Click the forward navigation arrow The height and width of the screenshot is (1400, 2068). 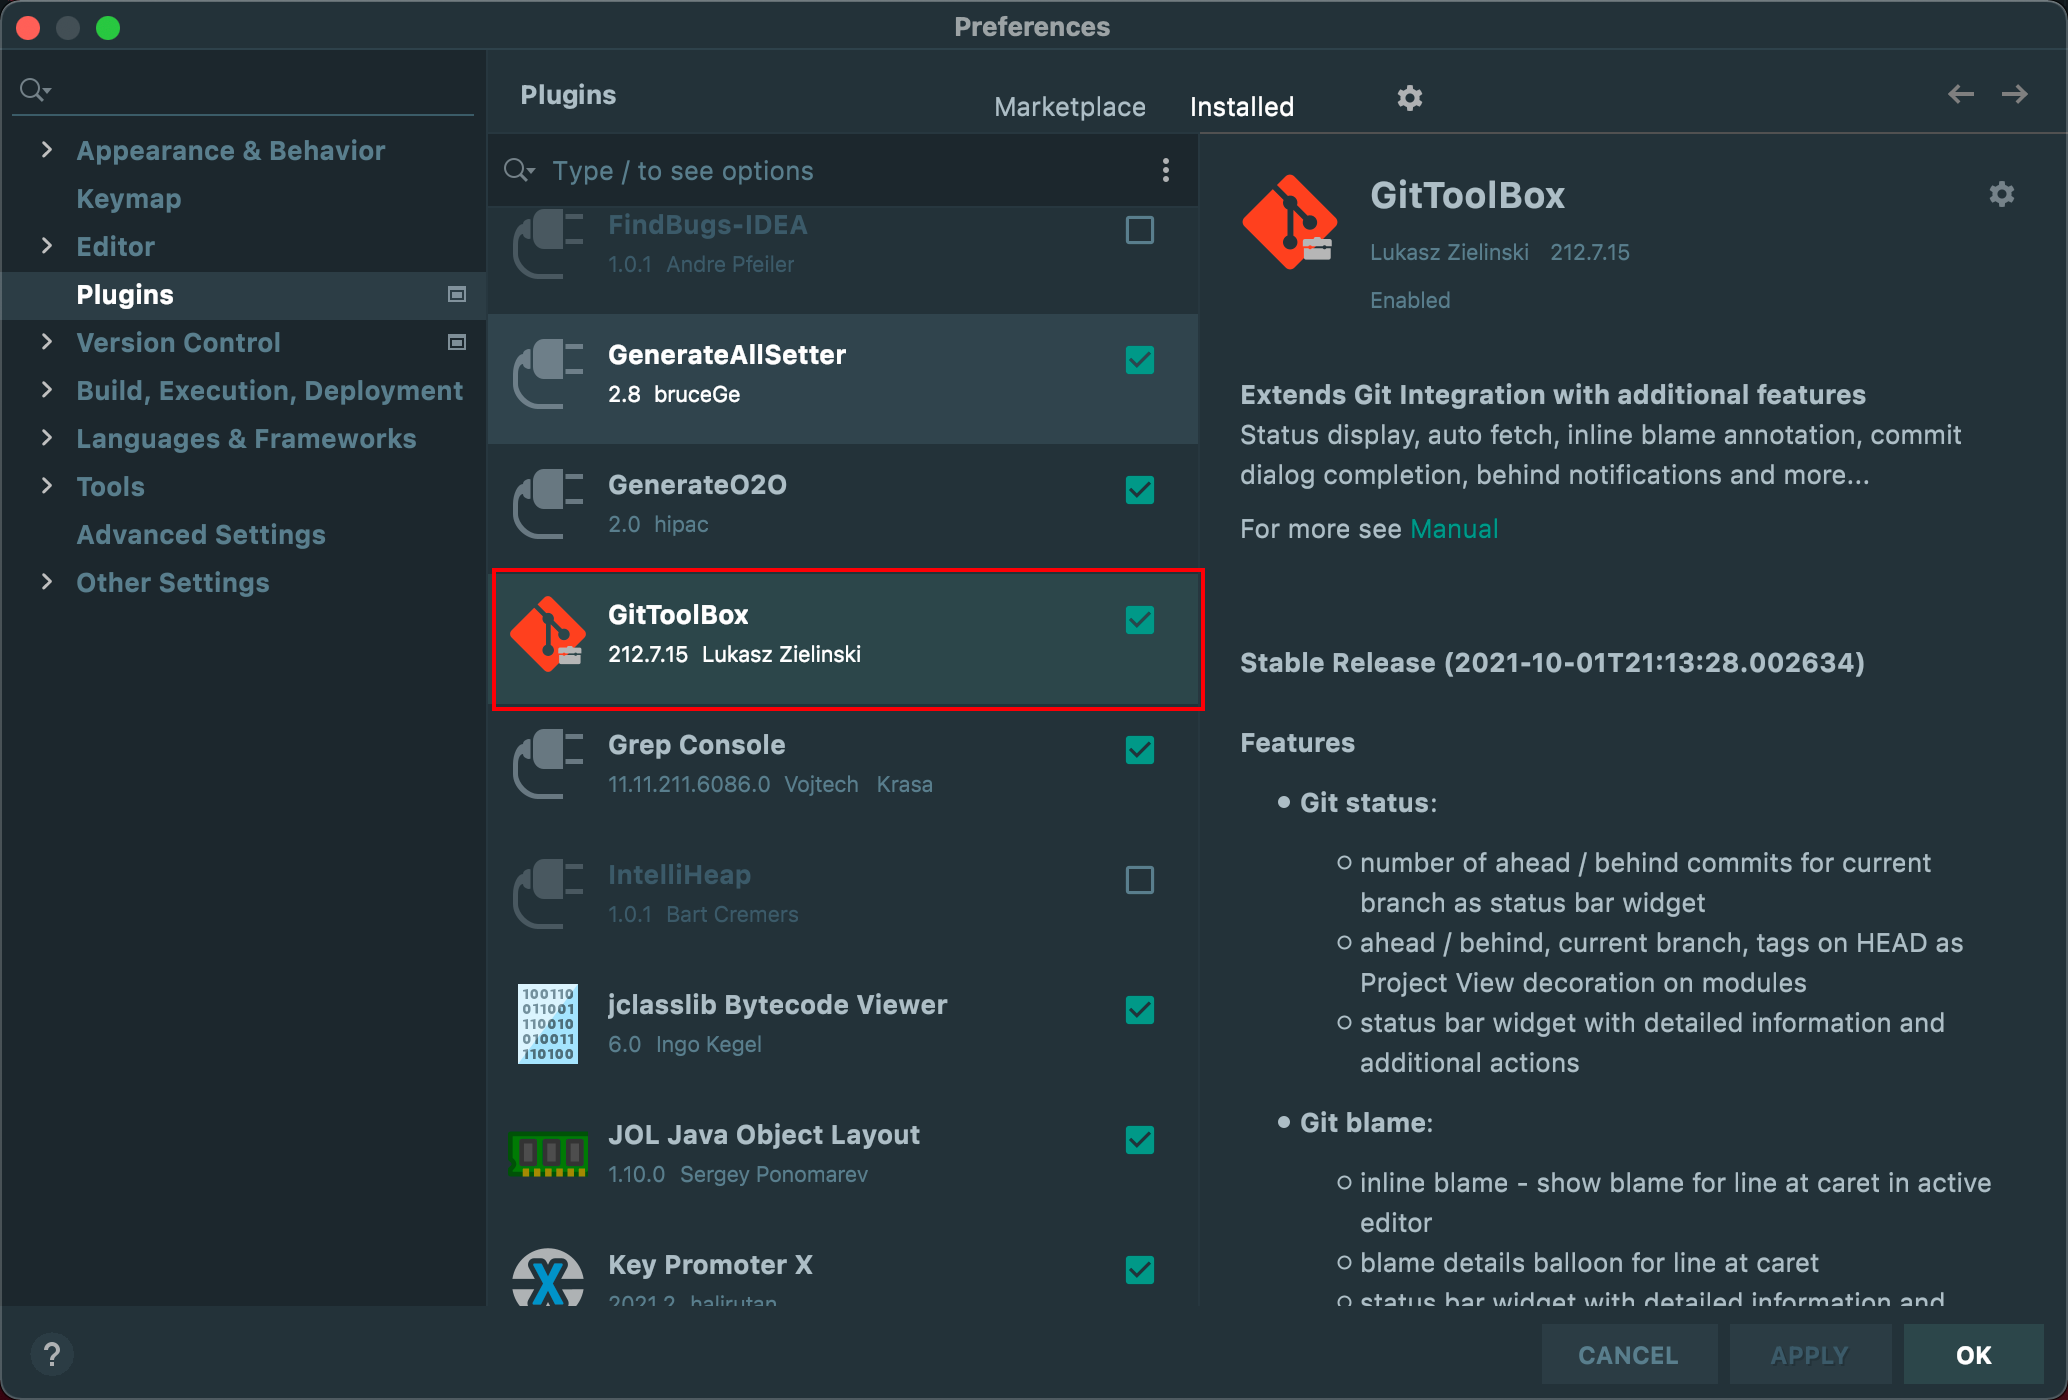[x=2014, y=95]
